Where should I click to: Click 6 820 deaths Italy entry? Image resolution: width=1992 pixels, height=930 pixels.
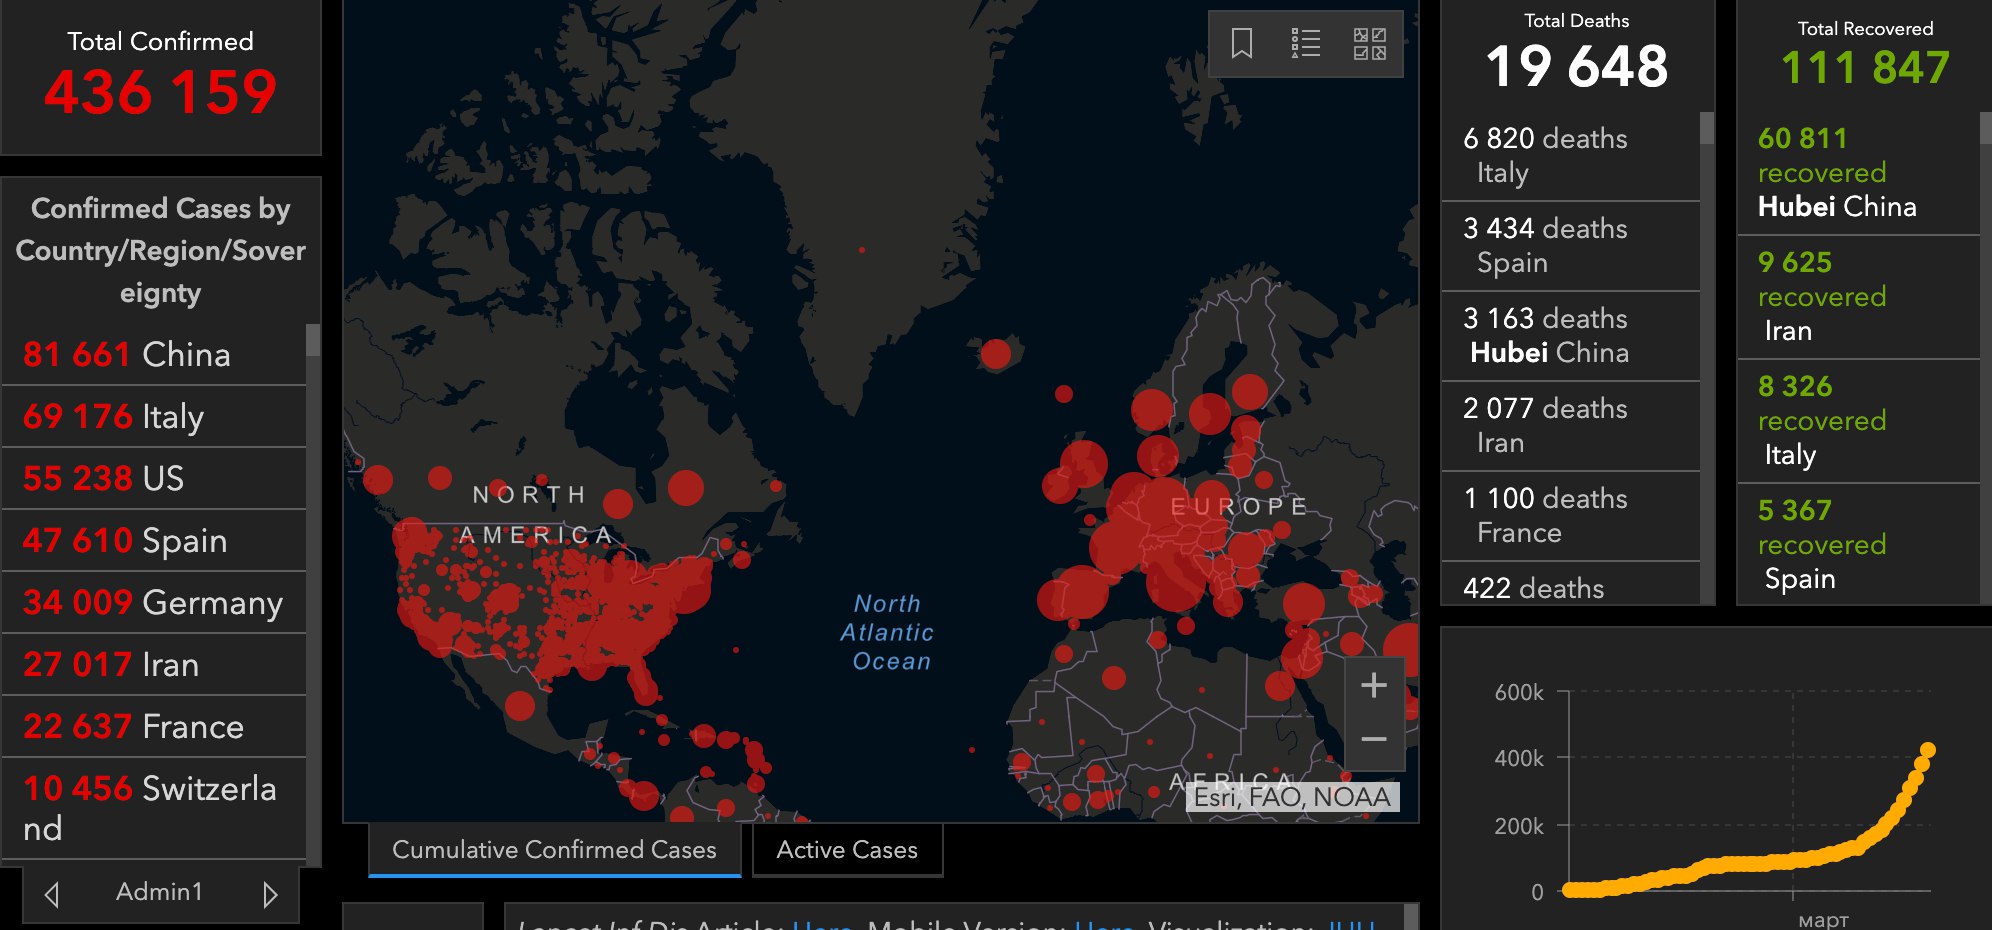tap(1570, 156)
